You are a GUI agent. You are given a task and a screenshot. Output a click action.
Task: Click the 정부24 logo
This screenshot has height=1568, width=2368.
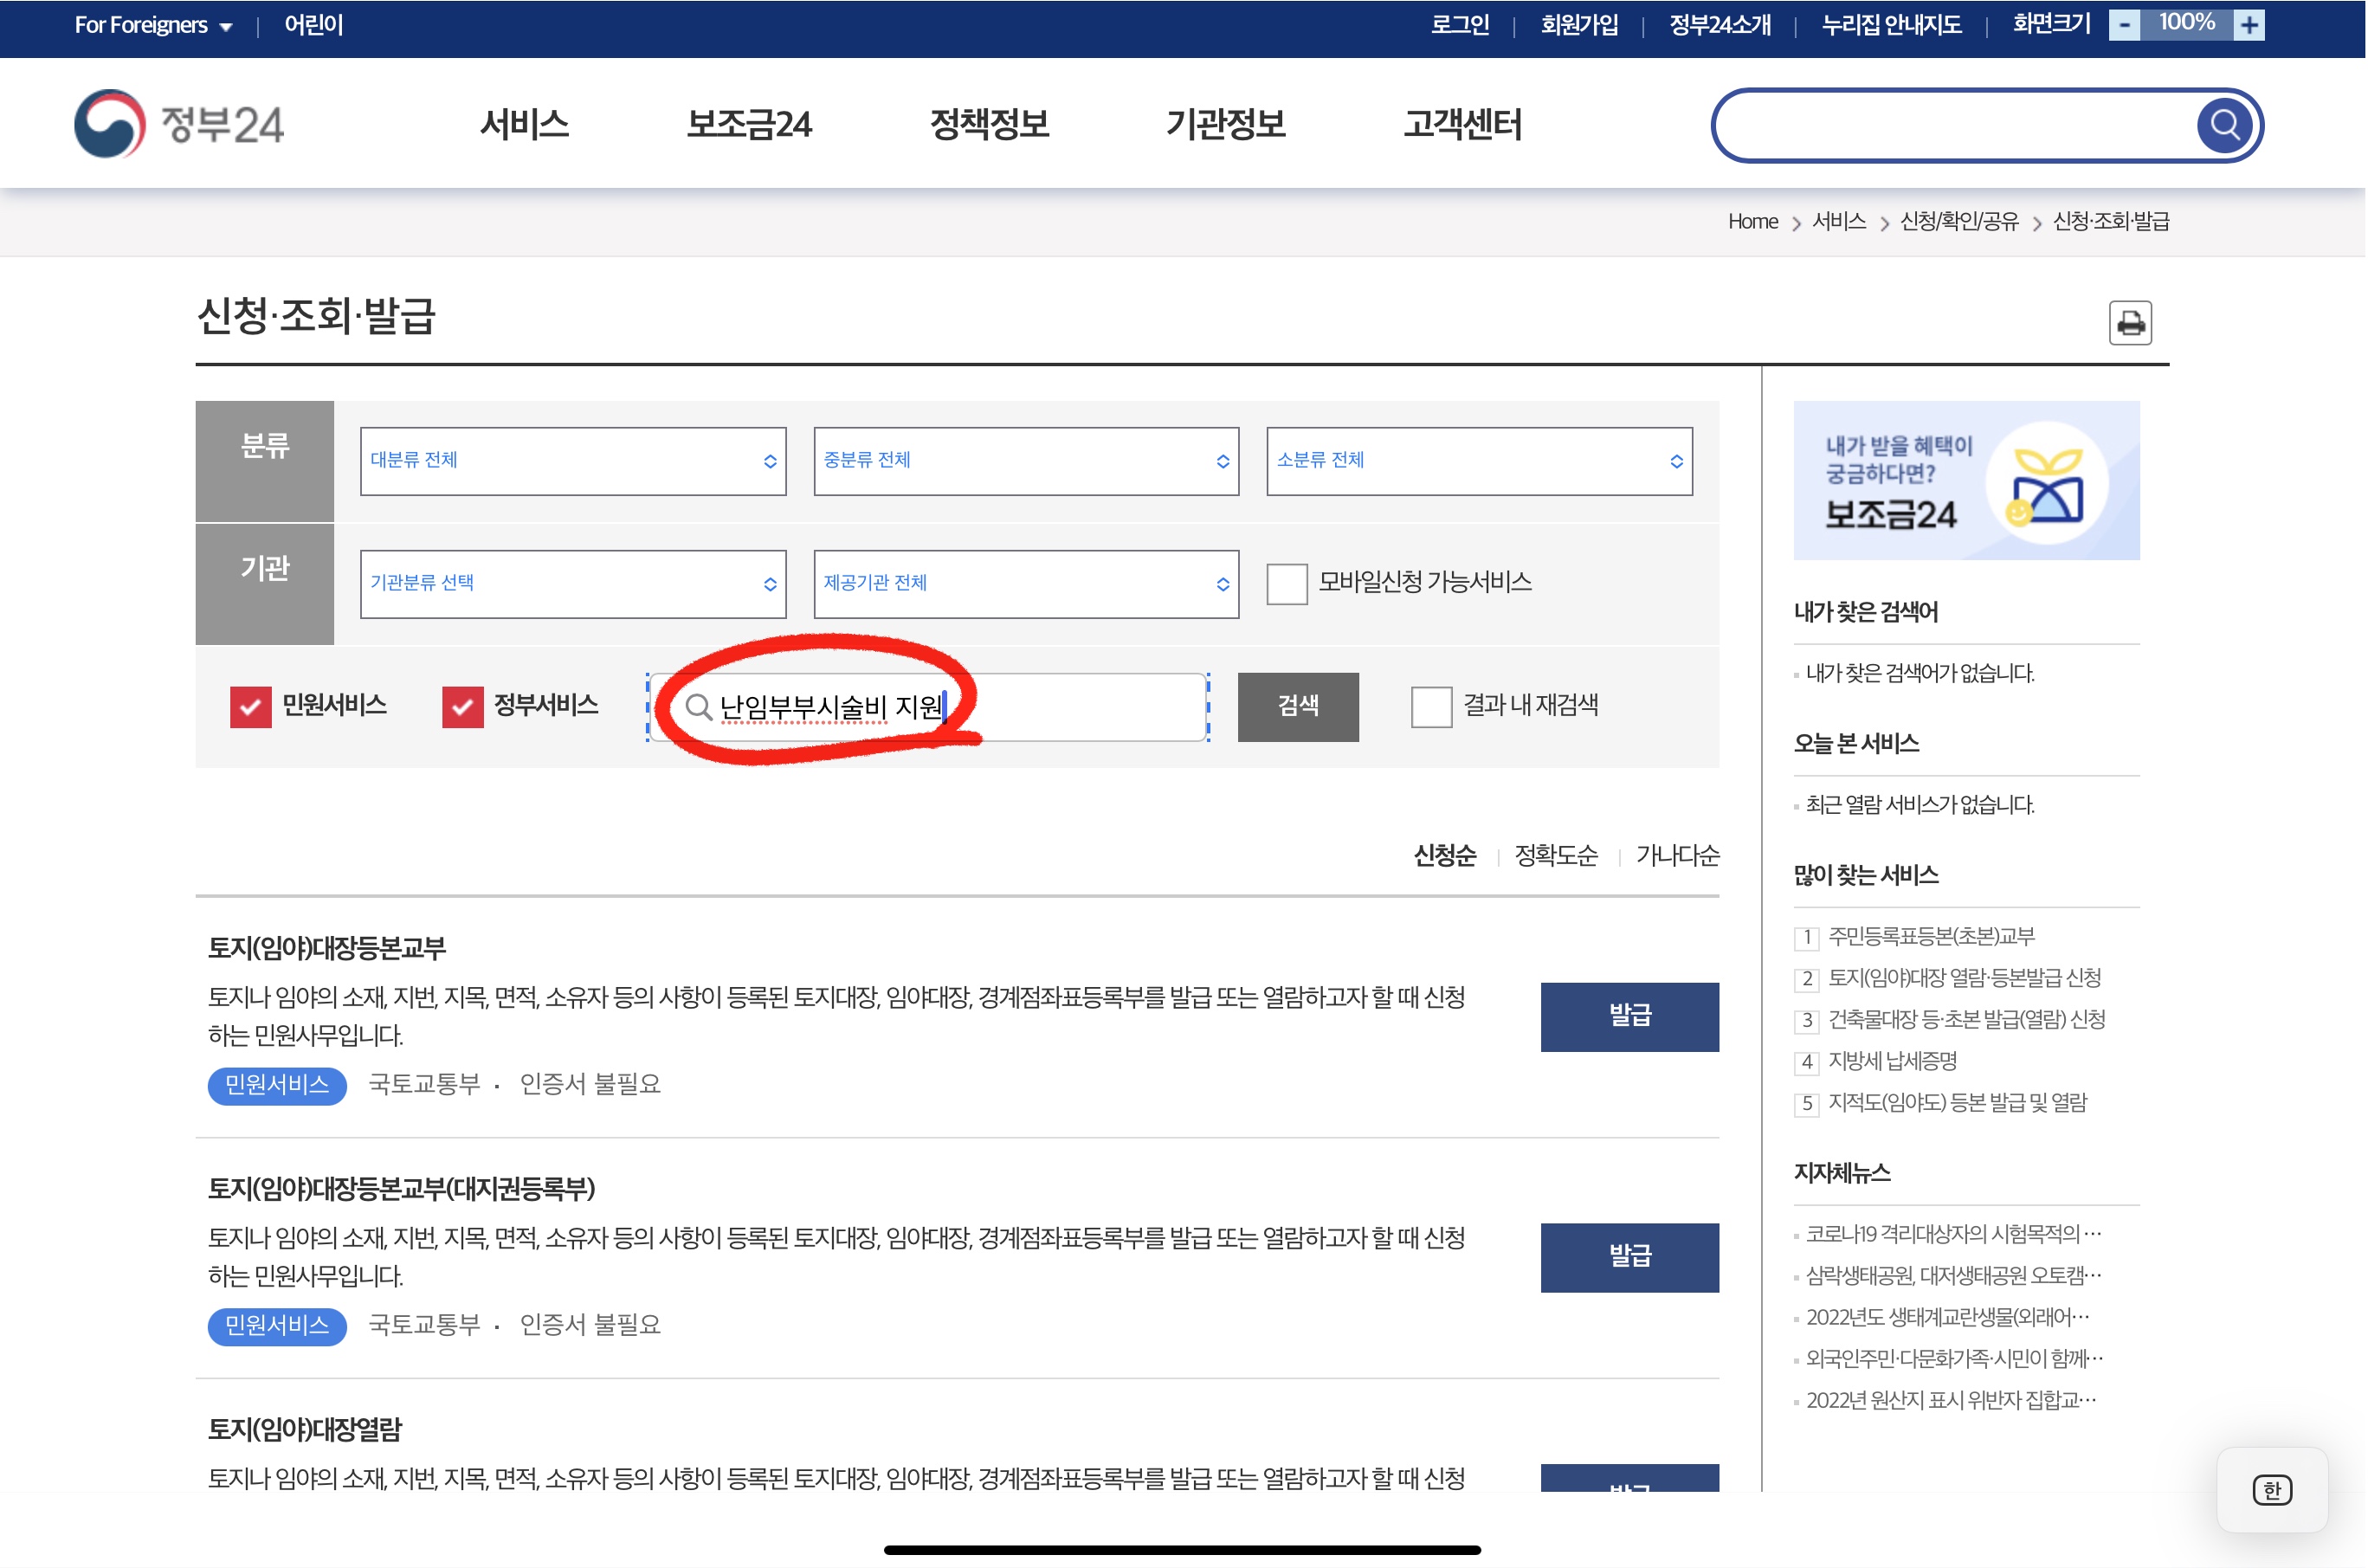(178, 124)
